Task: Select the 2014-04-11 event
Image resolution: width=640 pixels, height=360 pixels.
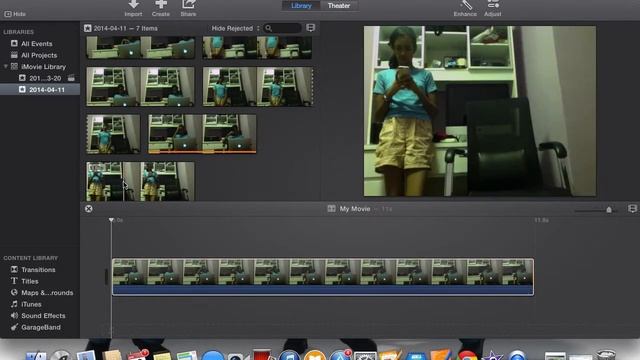Action: tap(40, 89)
